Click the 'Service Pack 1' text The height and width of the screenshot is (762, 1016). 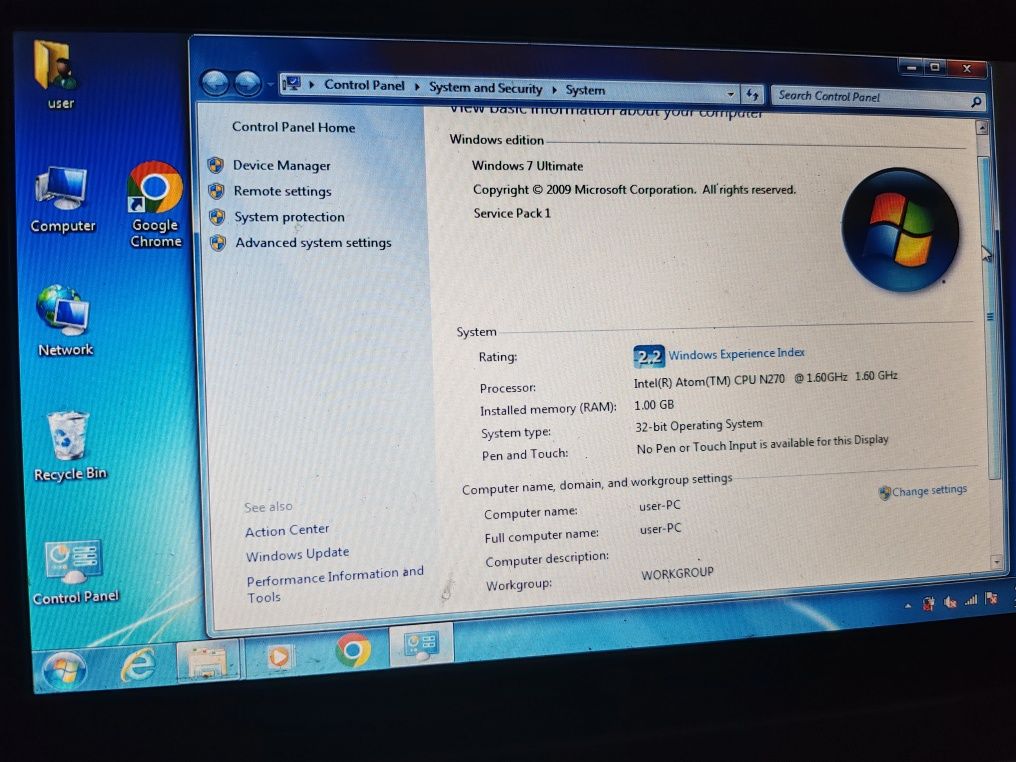click(x=512, y=213)
